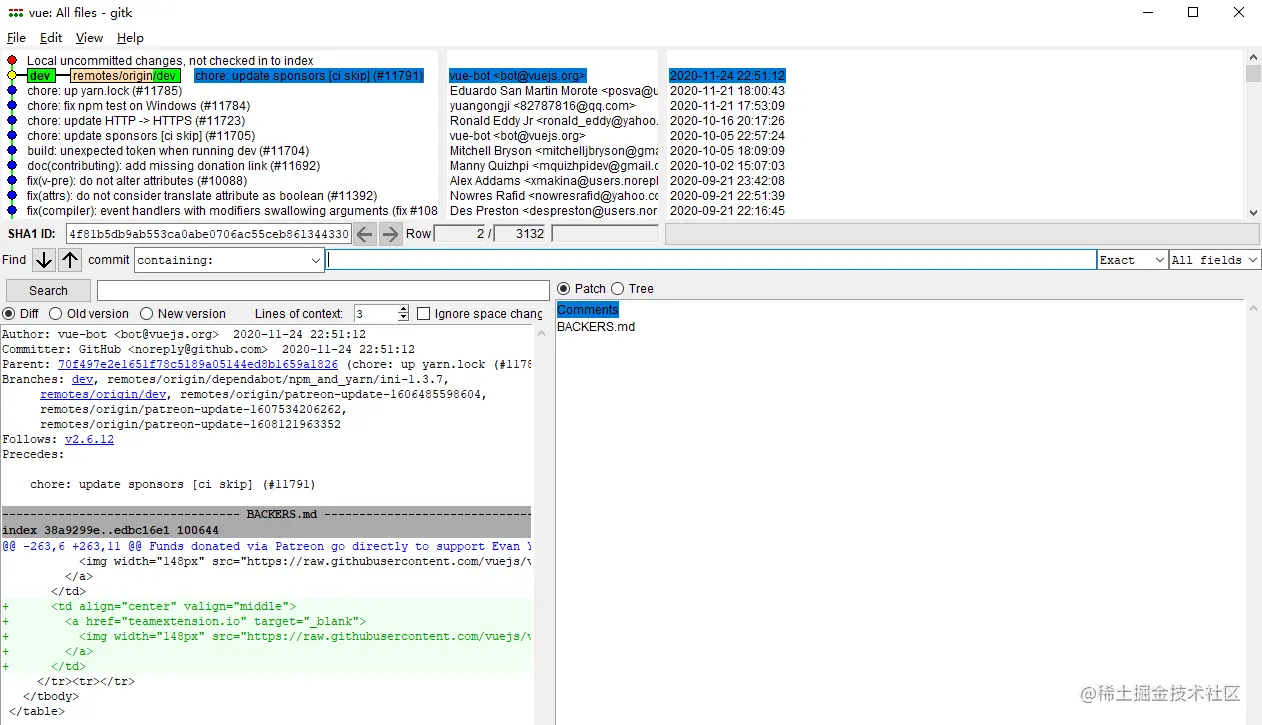
Task: Open the Help menu
Action: tap(130, 38)
